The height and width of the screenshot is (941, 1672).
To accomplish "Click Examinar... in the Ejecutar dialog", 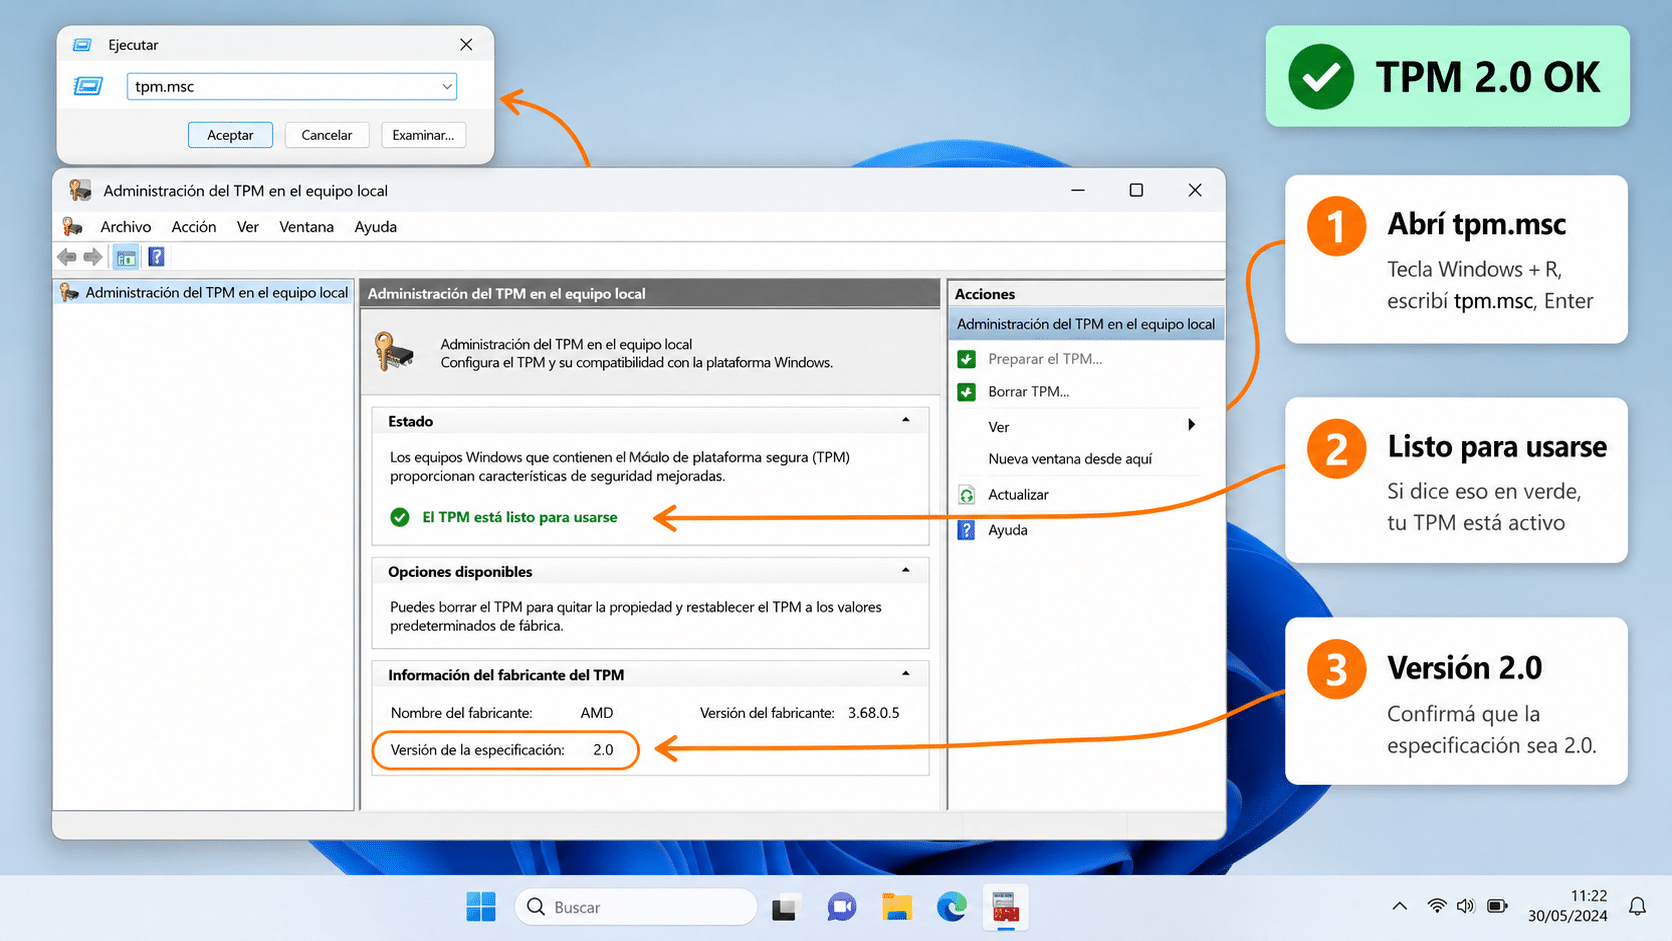I will pos(423,135).
